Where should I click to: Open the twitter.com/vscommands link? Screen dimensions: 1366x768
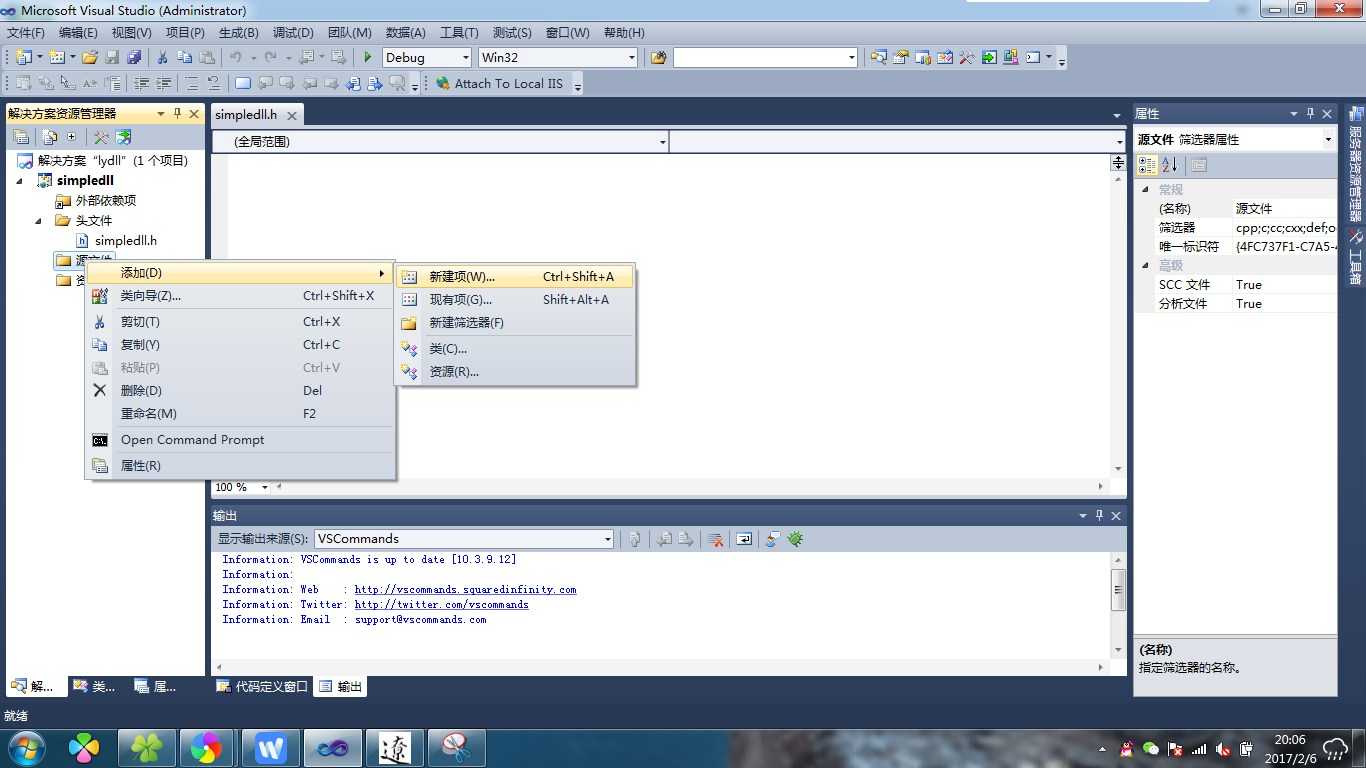tap(441, 605)
